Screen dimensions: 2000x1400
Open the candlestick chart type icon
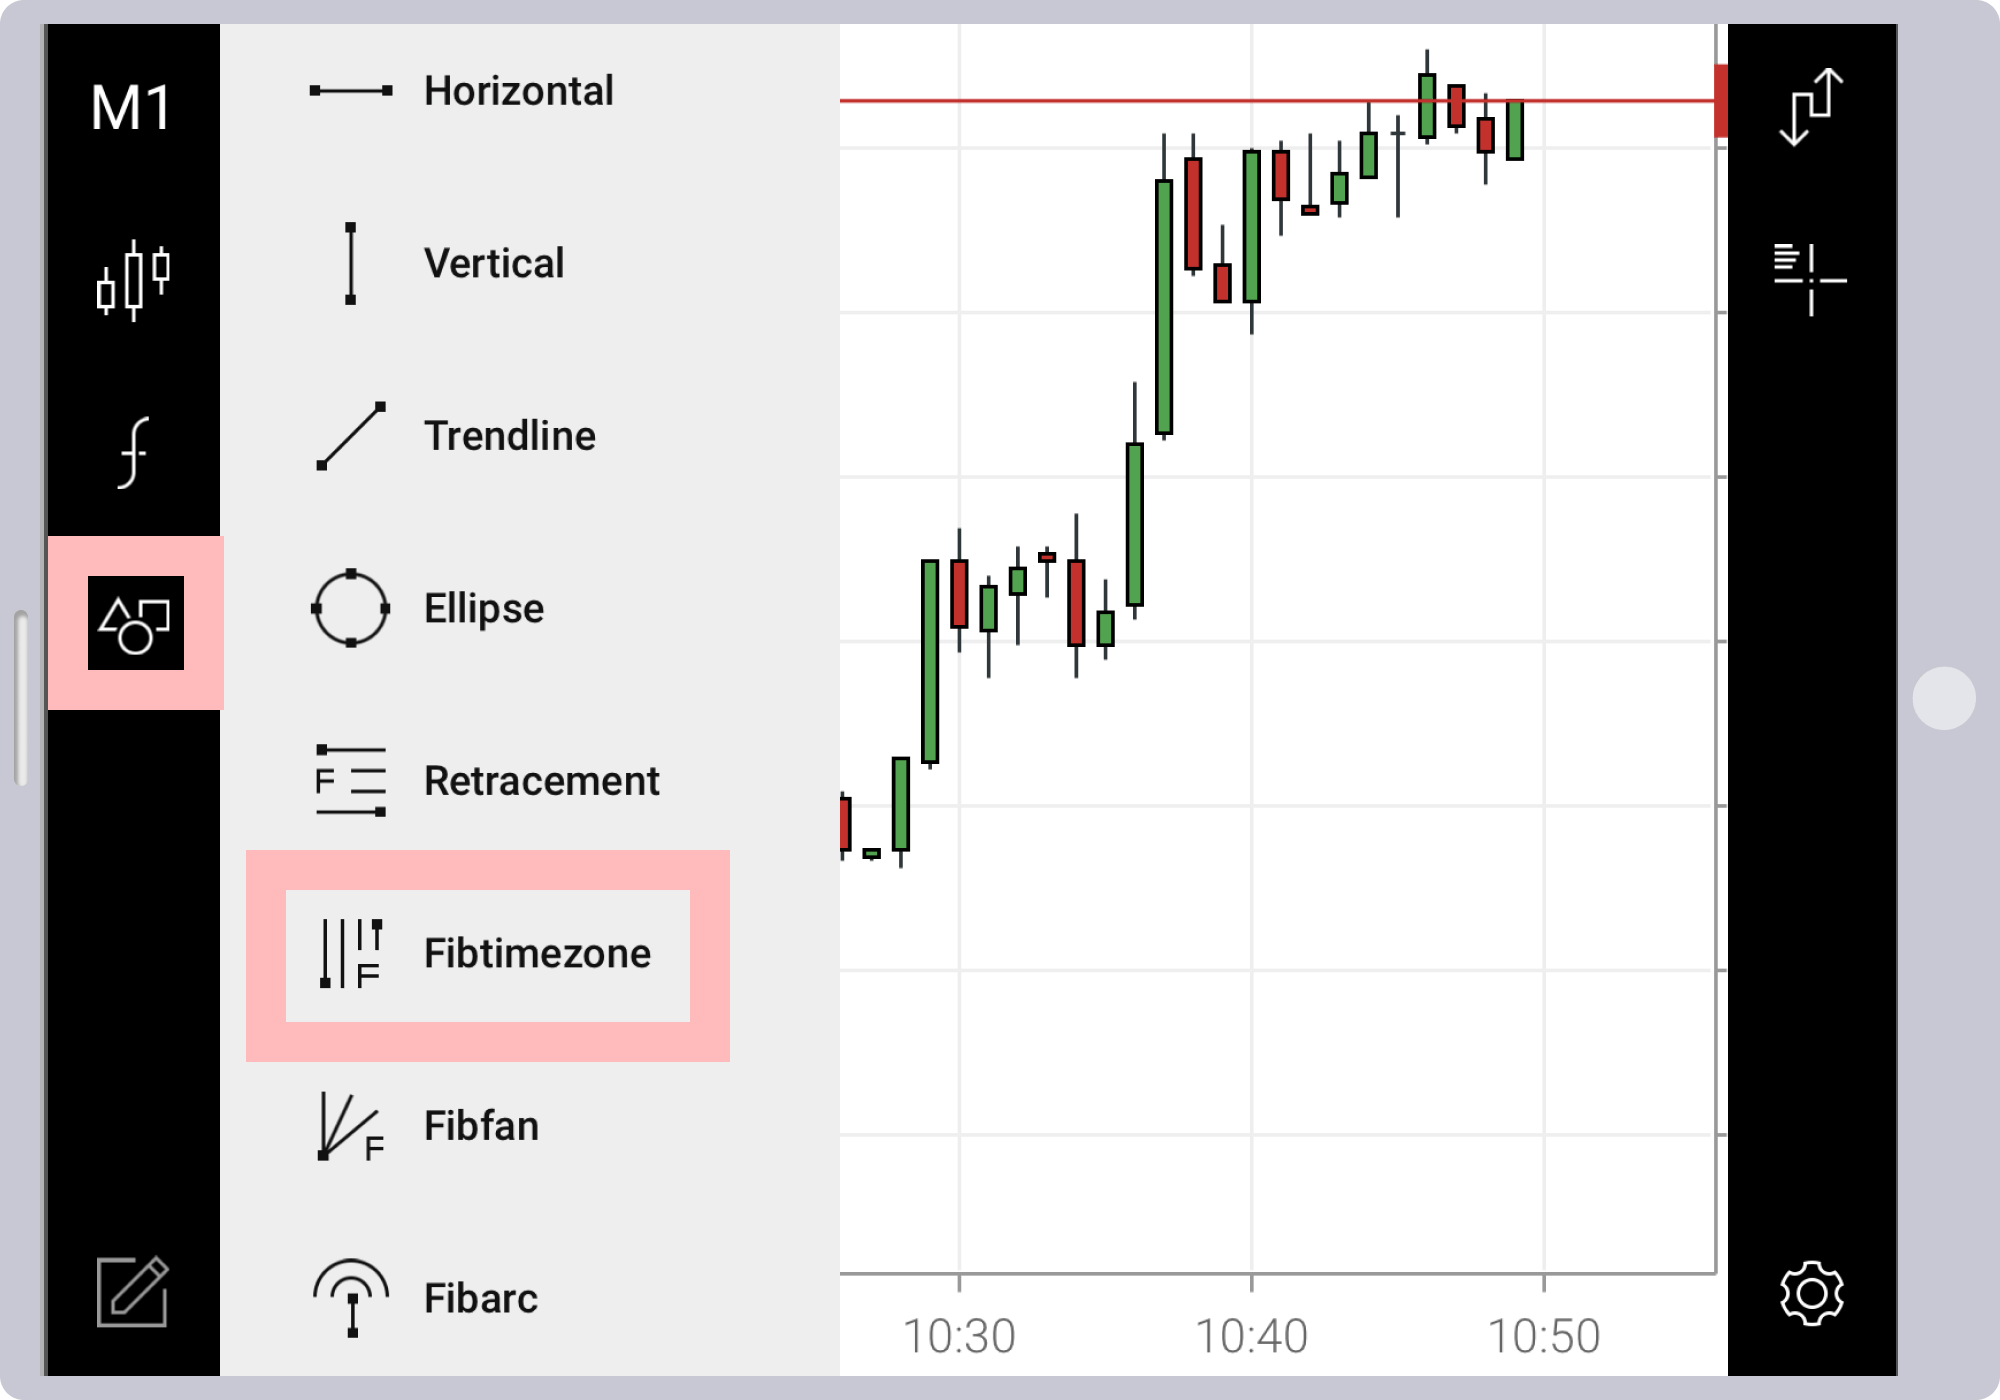point(133,280)
